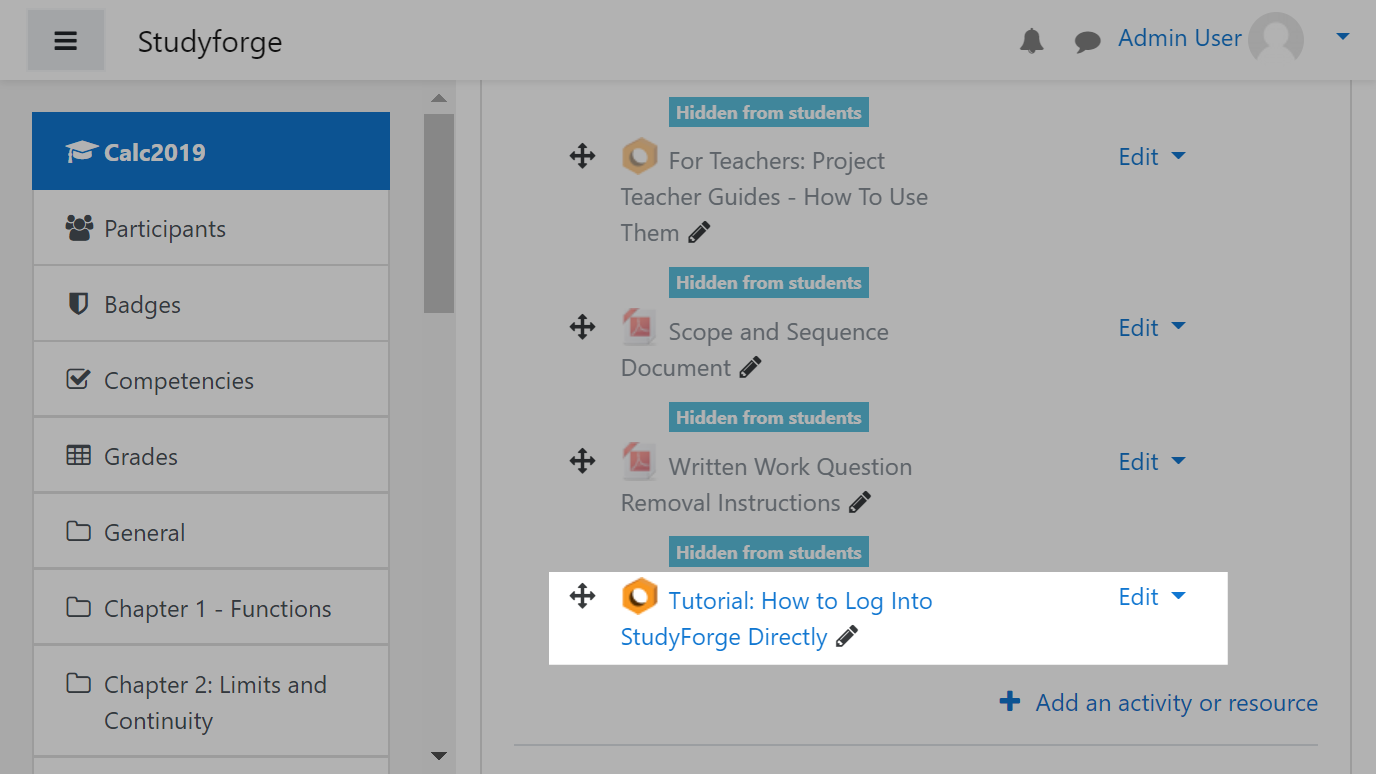Screen dimensions: 1376x774
Task: Click the PDF icon for Scope and Sequence
Action: [639, 327]
